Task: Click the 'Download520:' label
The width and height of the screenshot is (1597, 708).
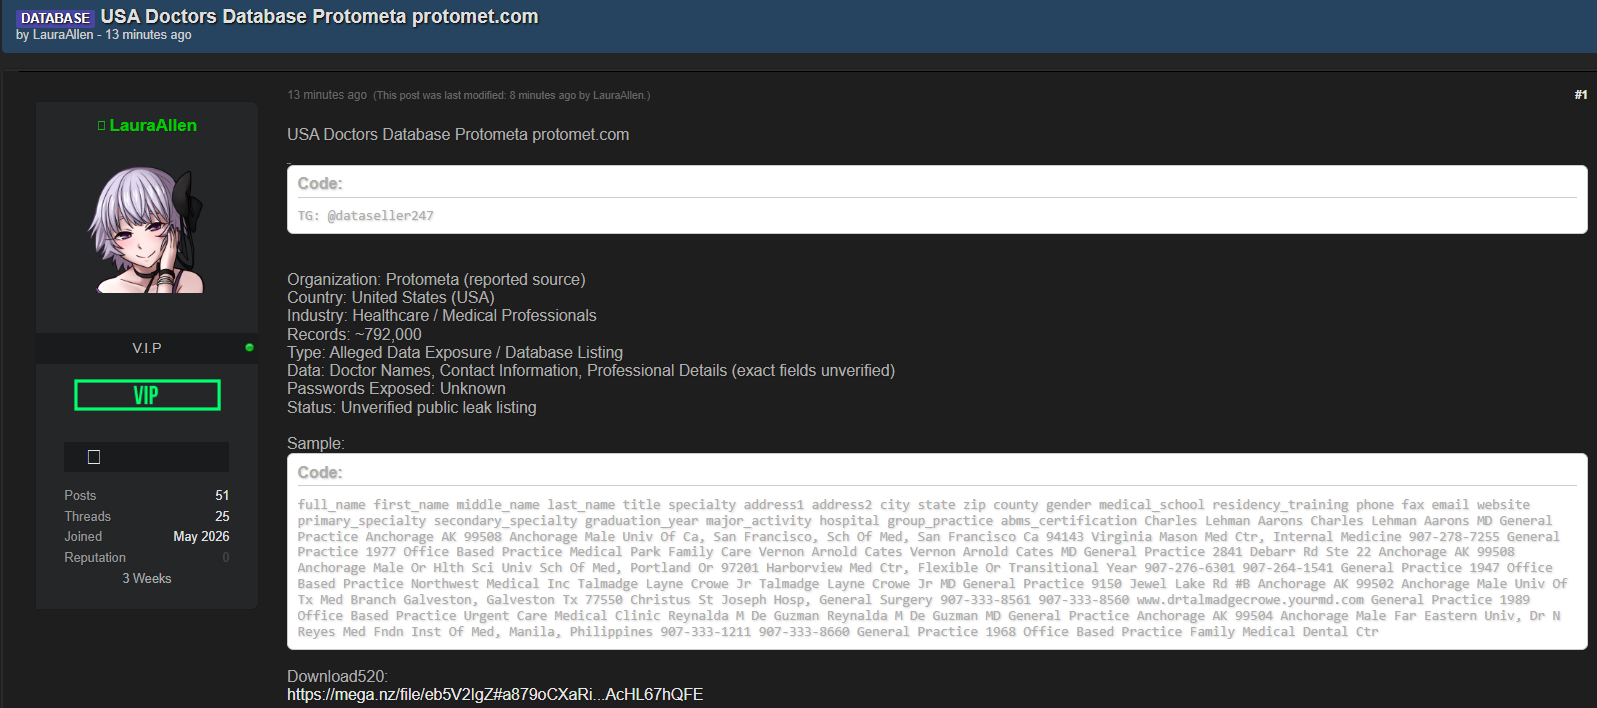Action: [337, 676]
